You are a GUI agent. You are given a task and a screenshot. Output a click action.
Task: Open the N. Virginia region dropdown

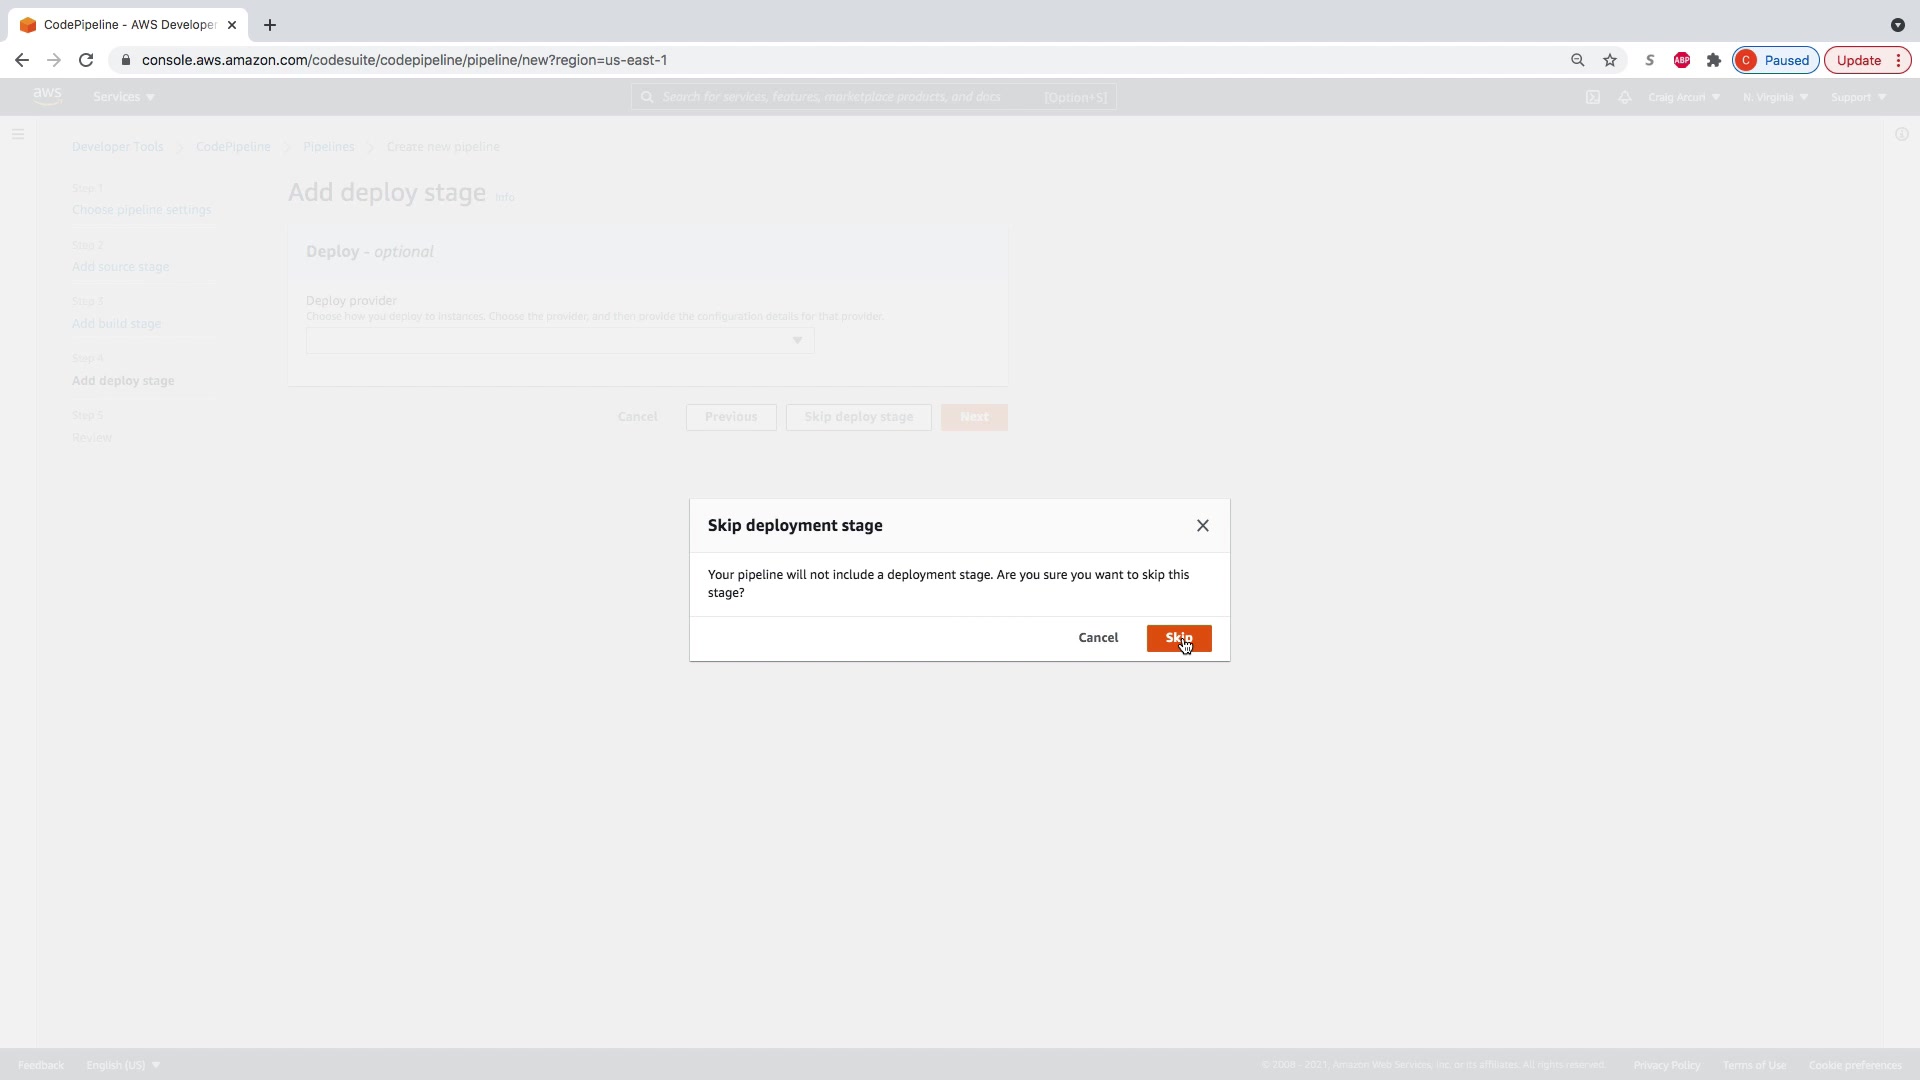(1775, 97)
